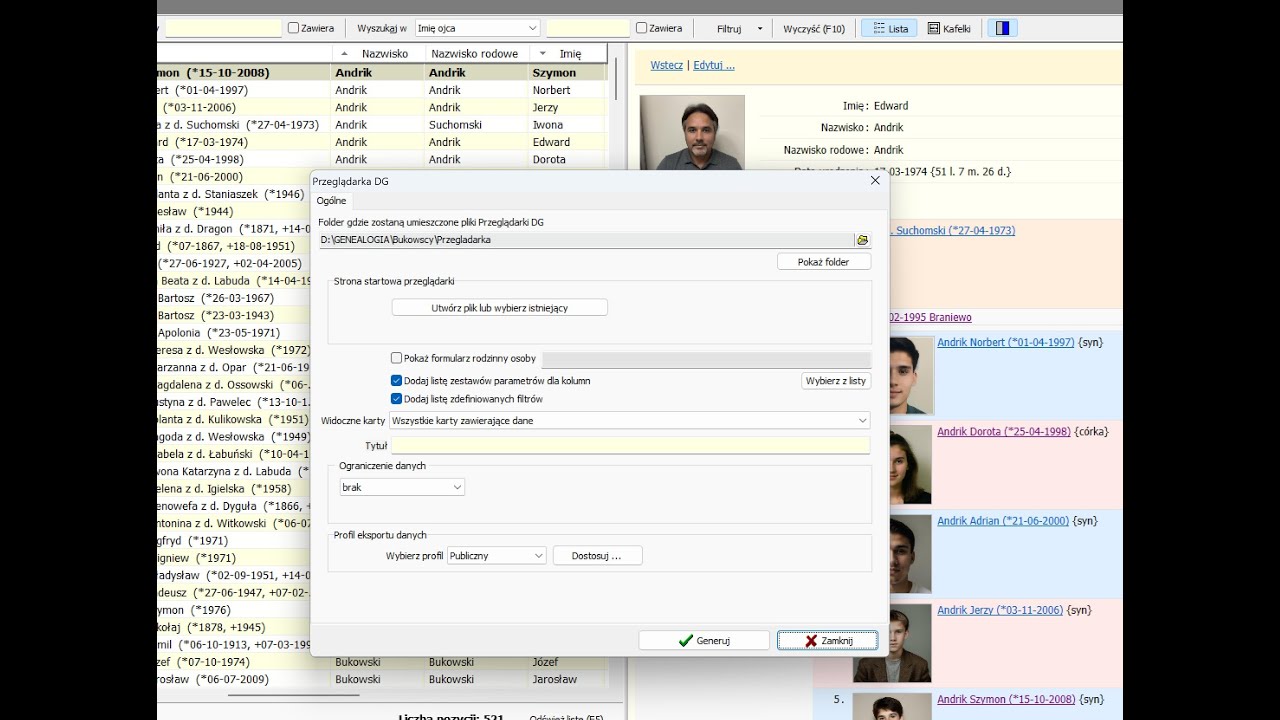Sort by the Nazwisko rodowe column header

pyautogui.click(x=474, y=54)
